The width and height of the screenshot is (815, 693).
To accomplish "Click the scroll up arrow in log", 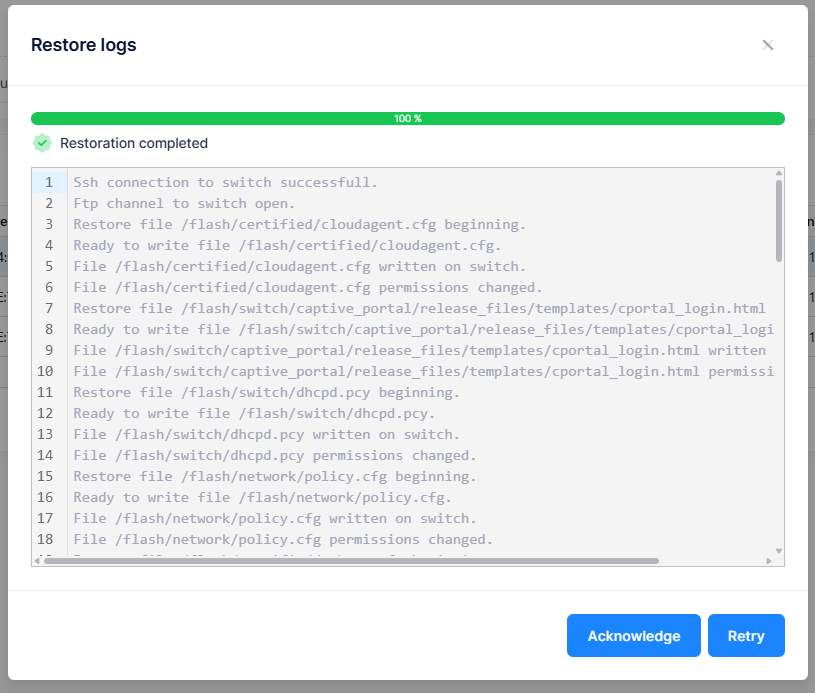I will pyautogui.click(x=778, y=174).
